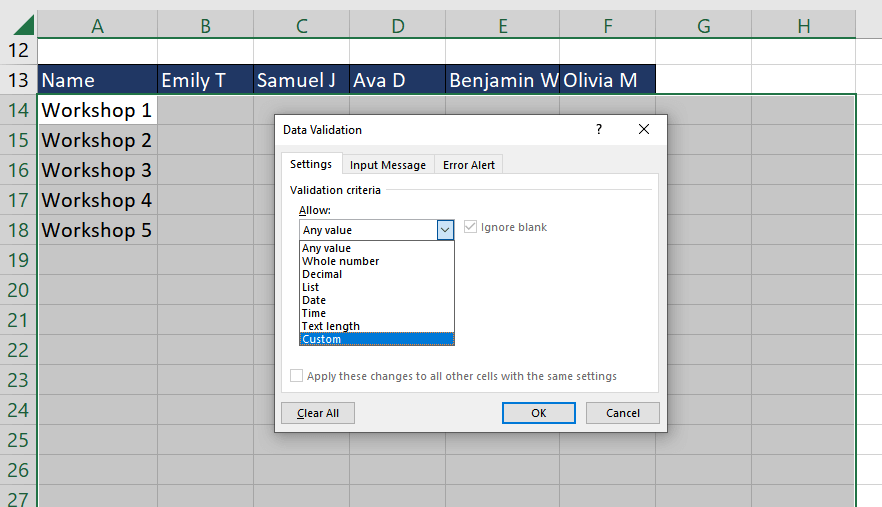
Task: Click the Workshop 3 cell
Action: tap(97, 170)
